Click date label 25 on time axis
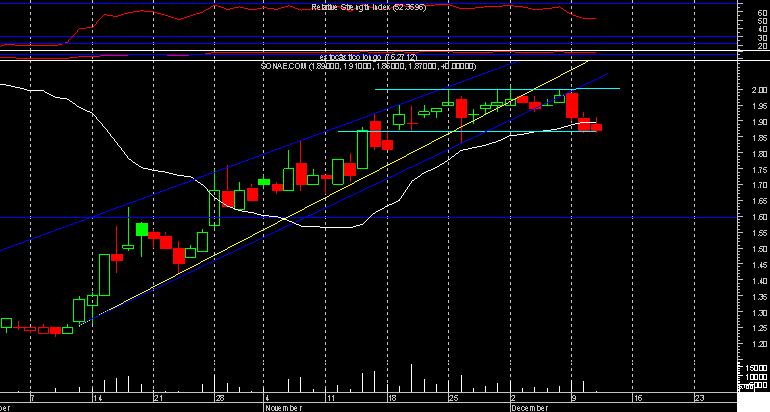This screenshot has height=412, width=770. point(453,398)
